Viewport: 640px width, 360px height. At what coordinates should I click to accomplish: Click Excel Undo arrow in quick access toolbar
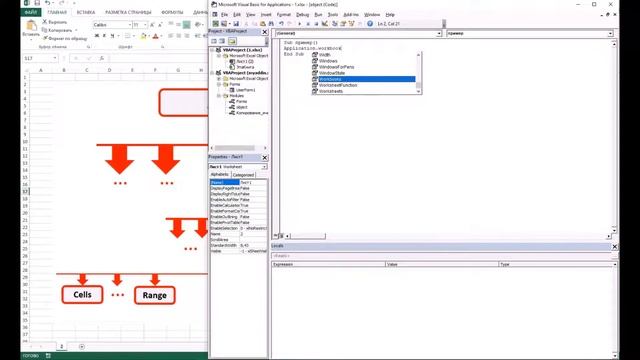[x=48, y=3]
